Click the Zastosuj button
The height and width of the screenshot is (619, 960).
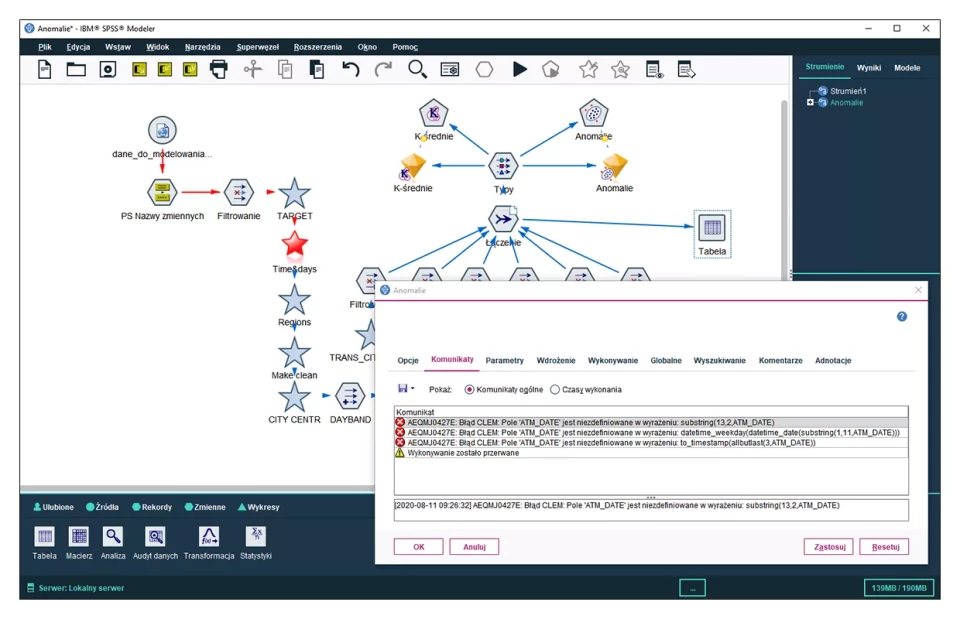pyautogui.click(x=828, y=547)
